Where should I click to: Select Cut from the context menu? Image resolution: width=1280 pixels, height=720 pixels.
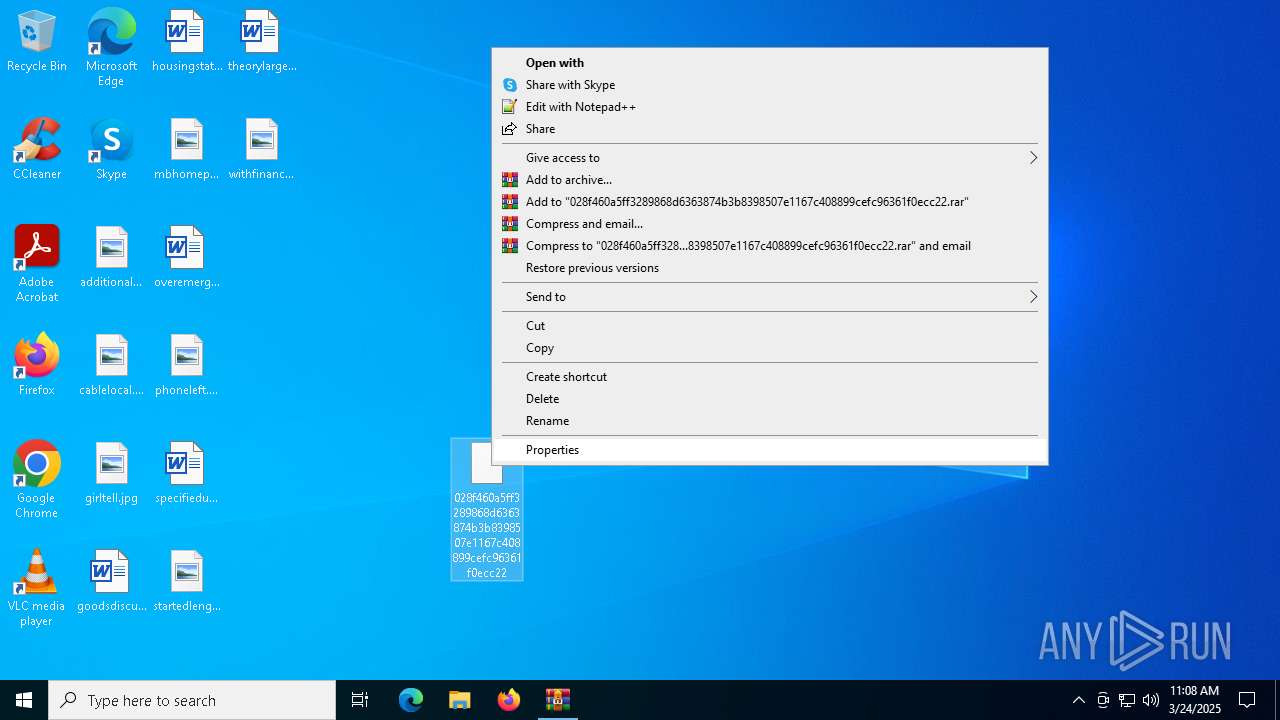[770, 326]
